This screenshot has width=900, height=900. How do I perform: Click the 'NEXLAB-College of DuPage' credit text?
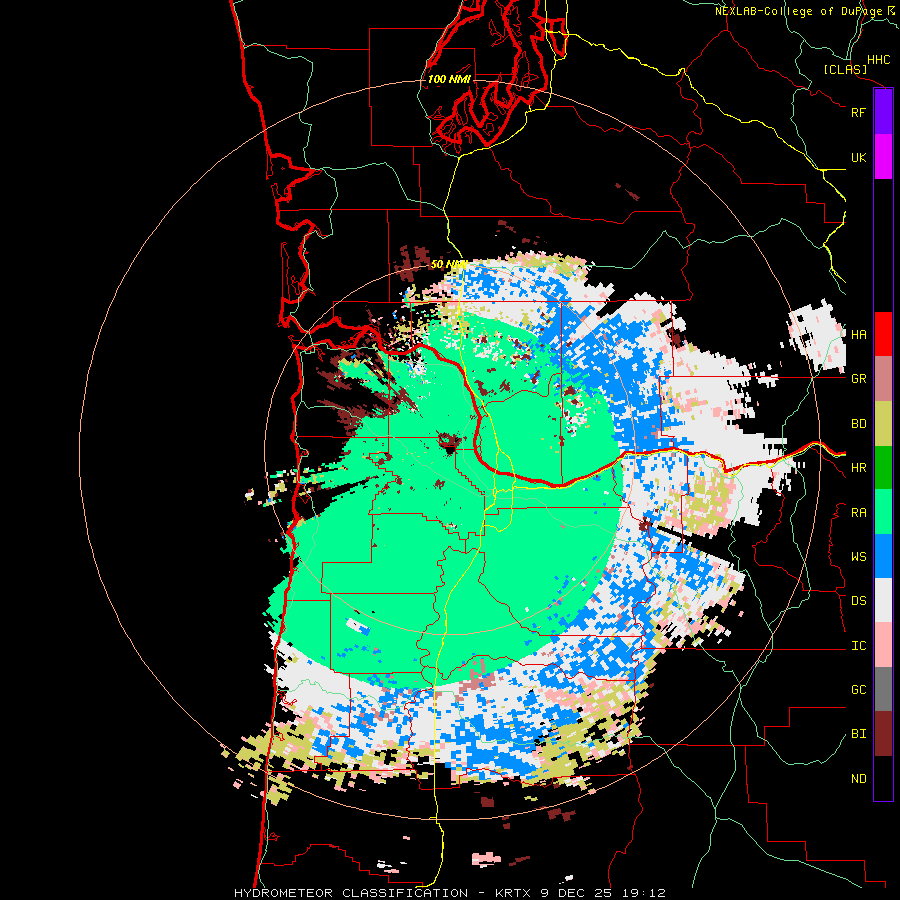[x=798, y=11]
